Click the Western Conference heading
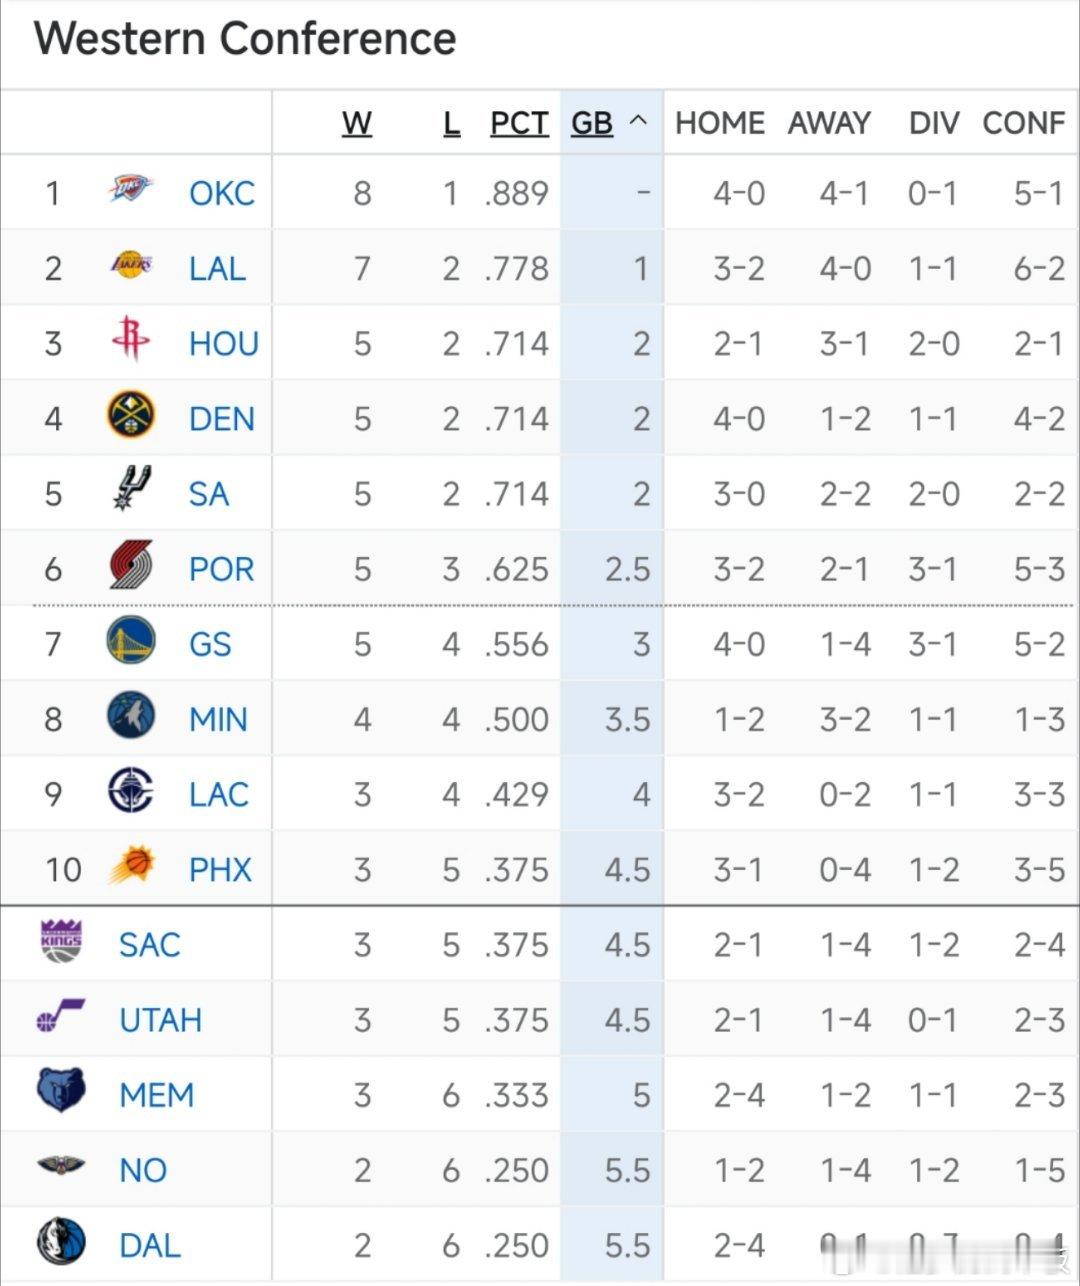Image resolution: width=1080 pixels, height=1286 pixels. click(245, 39)
